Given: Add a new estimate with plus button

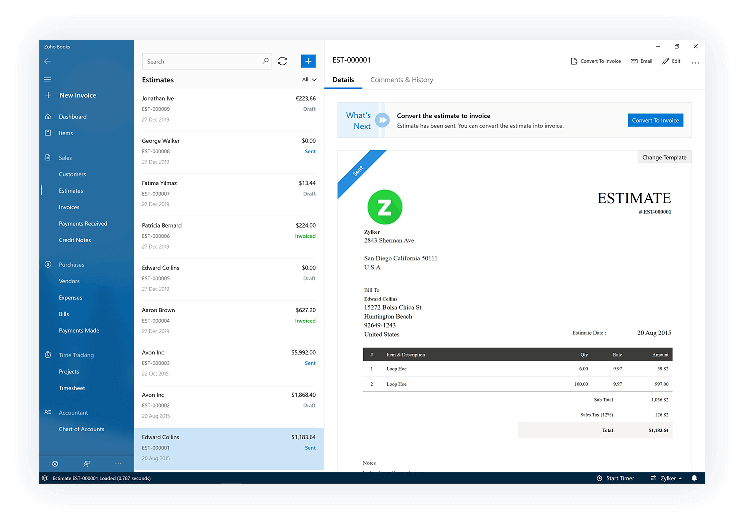Looking at the screenshot, I should click(x=308, y=61).
